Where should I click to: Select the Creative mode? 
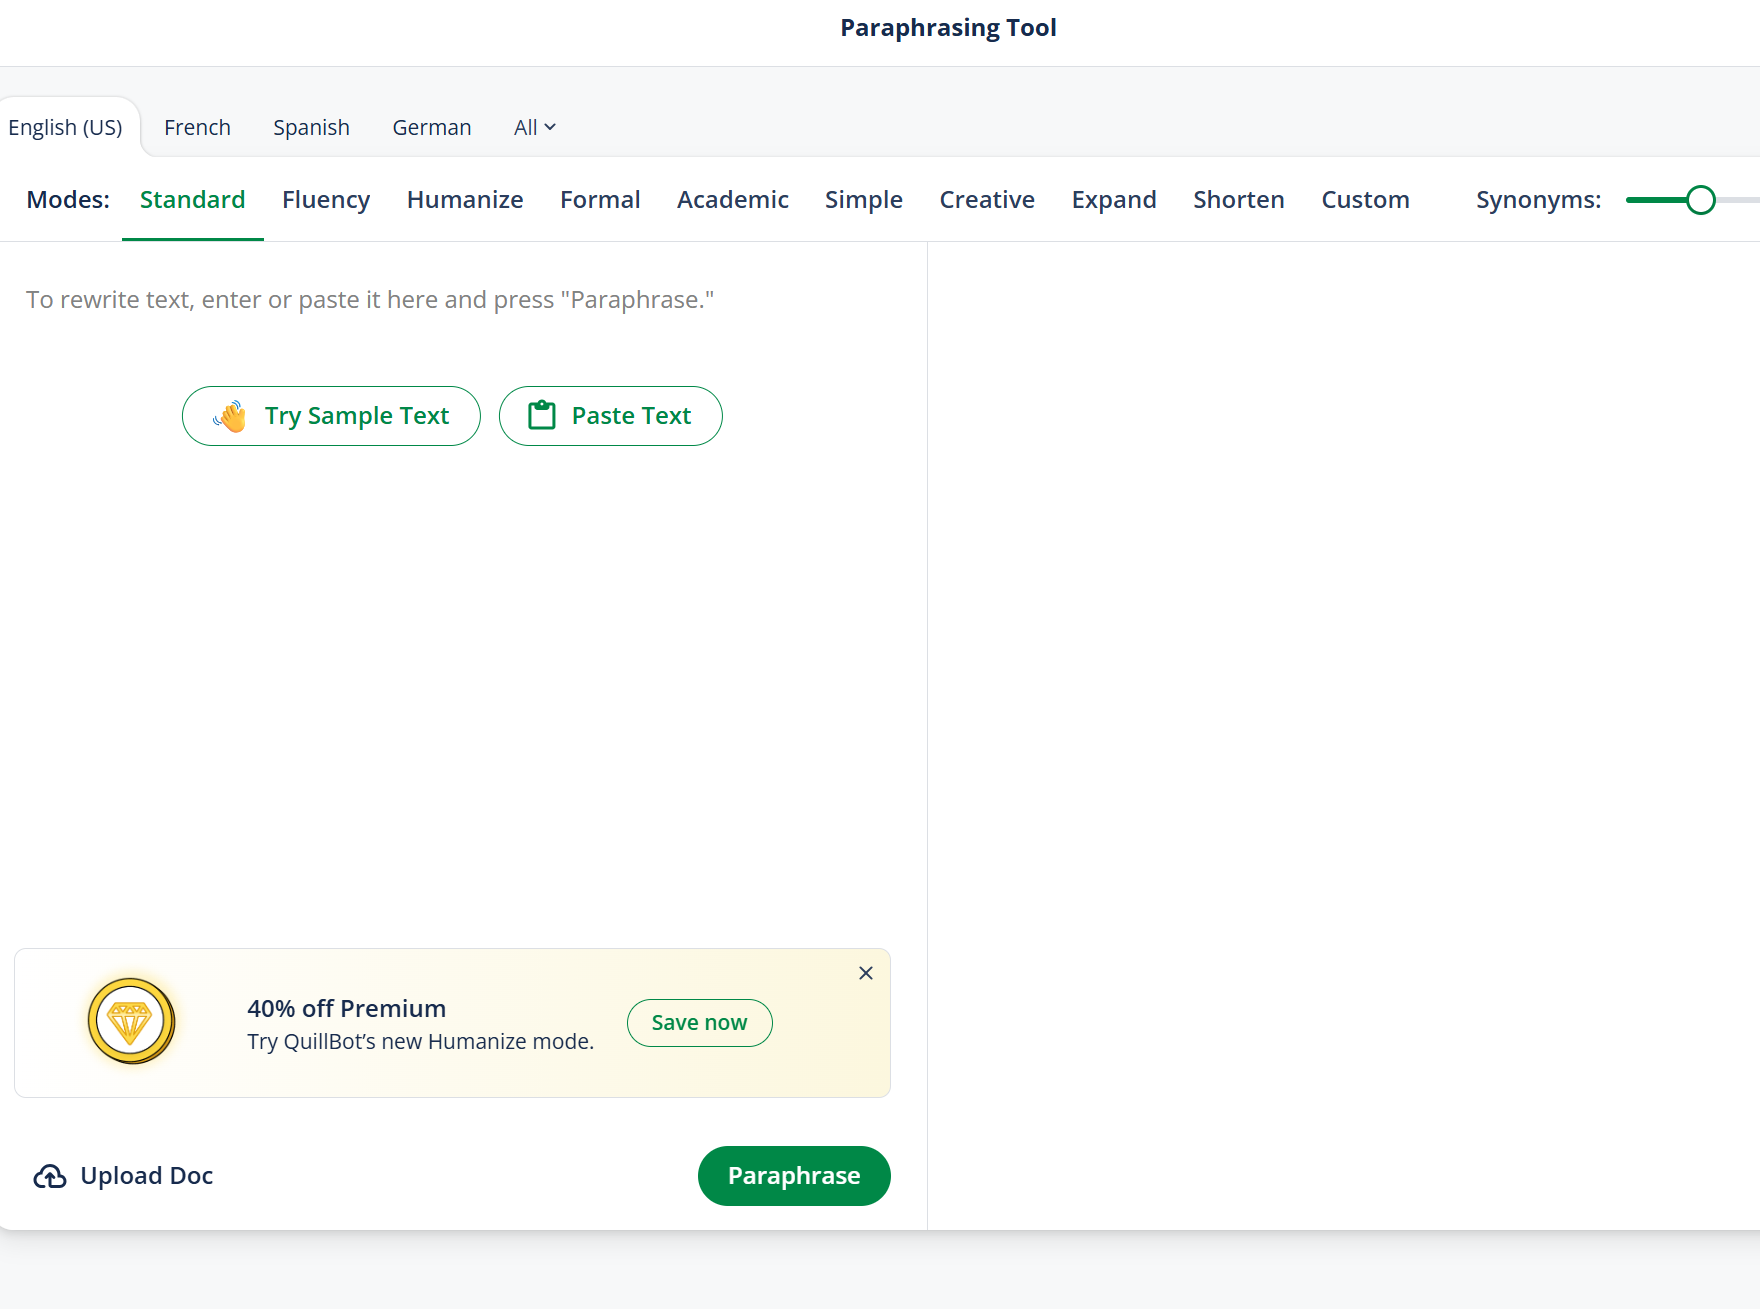pos(987,200)
